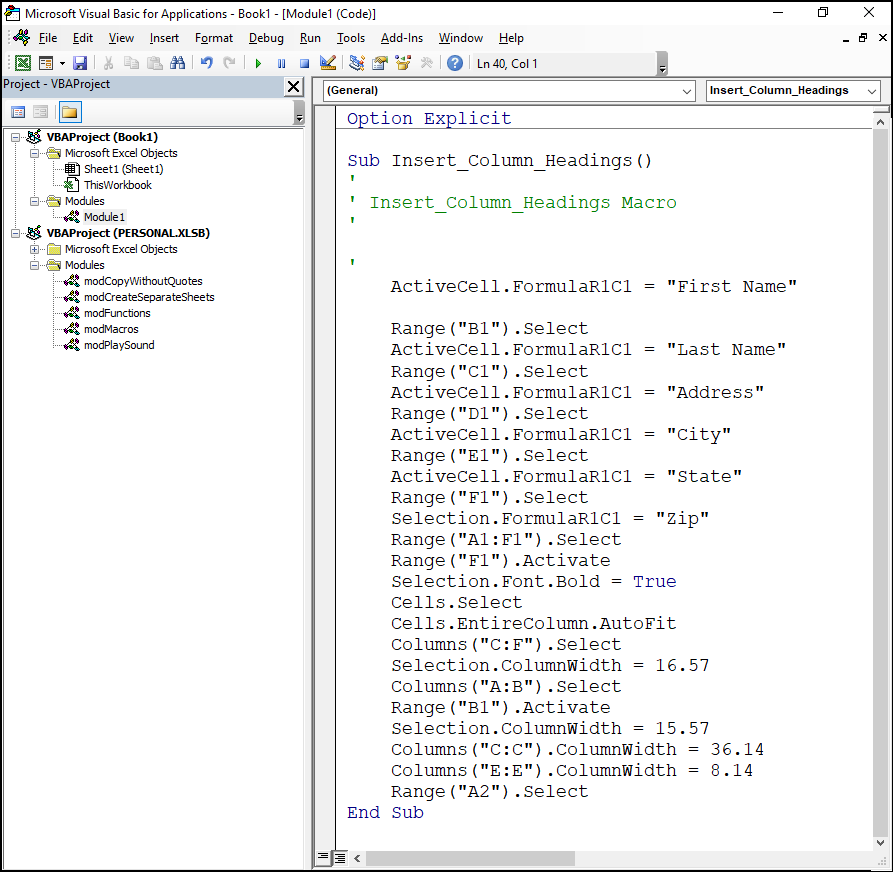
Task: Switch to Procedure View button
Action: click(x=323, y=857)
